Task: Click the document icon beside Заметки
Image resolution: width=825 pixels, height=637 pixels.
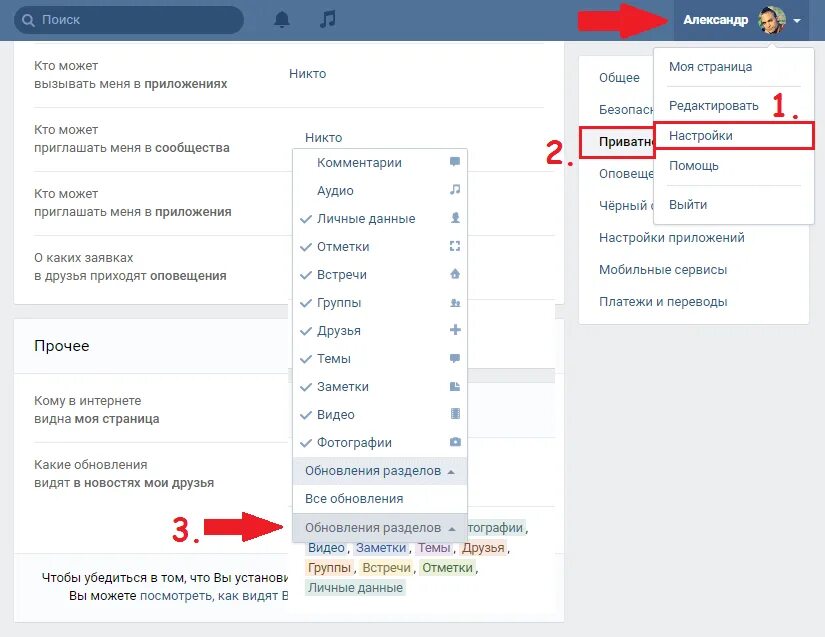Action: tap(455, 387)
